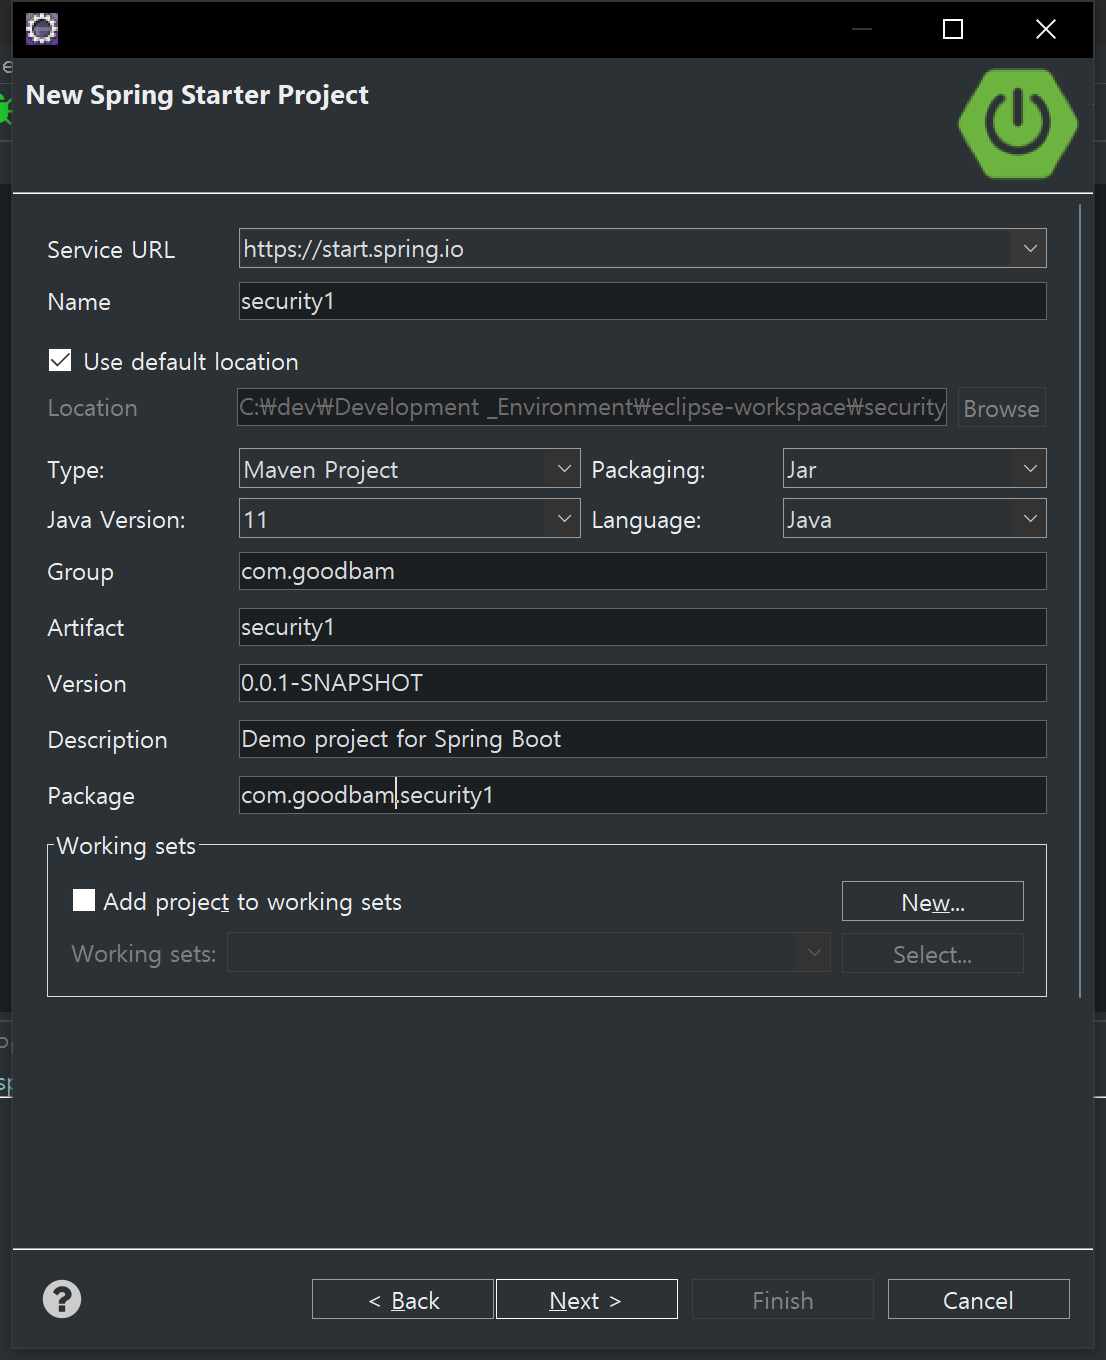Viewport: 1106px width, 1360px height.
Task: Enable Add project to working sets
Action: coord(84,901)
